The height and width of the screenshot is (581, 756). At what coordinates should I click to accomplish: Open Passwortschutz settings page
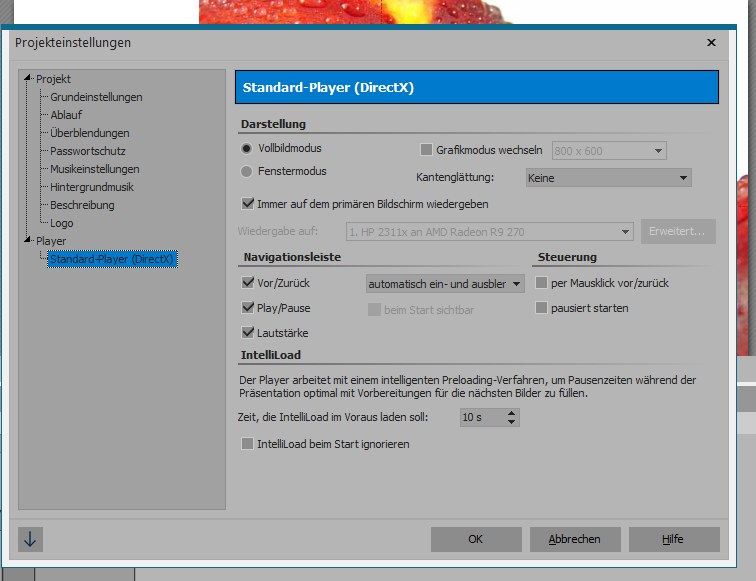pyautogui.click(x=88, y=151)
